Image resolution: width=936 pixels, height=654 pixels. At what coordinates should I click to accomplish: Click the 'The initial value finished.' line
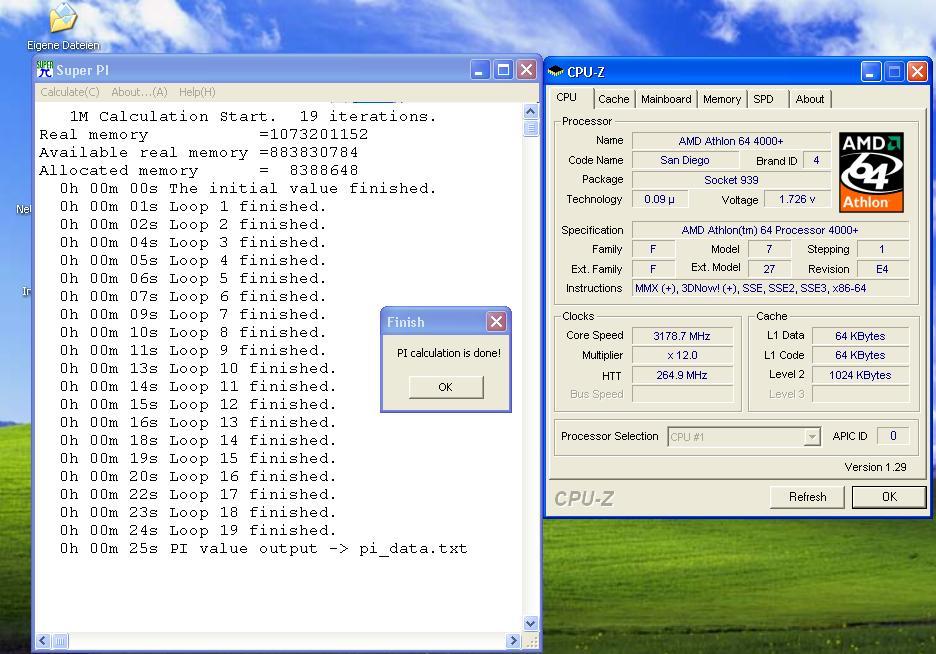(248, 189)
